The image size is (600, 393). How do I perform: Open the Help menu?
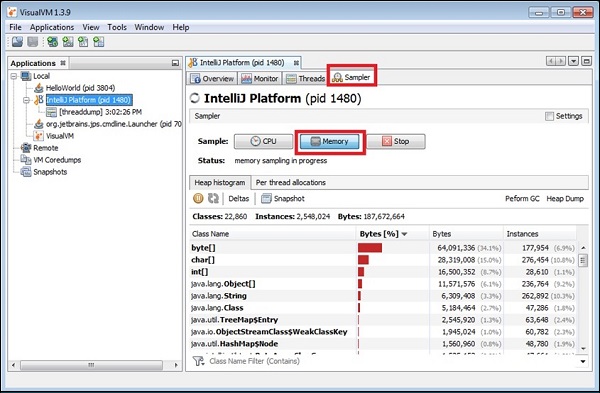click(181, 27)
